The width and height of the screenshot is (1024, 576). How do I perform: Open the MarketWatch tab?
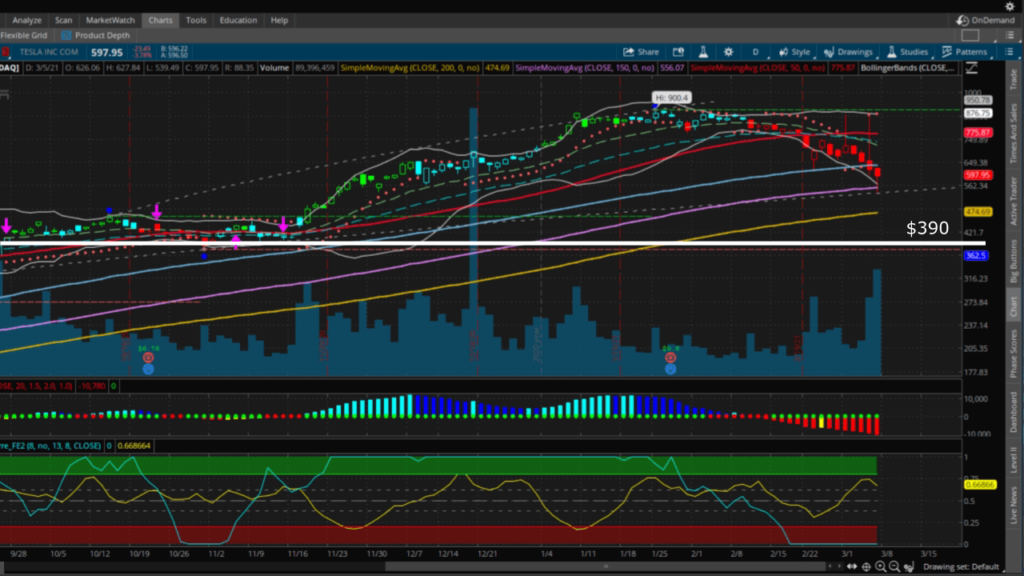110,20
